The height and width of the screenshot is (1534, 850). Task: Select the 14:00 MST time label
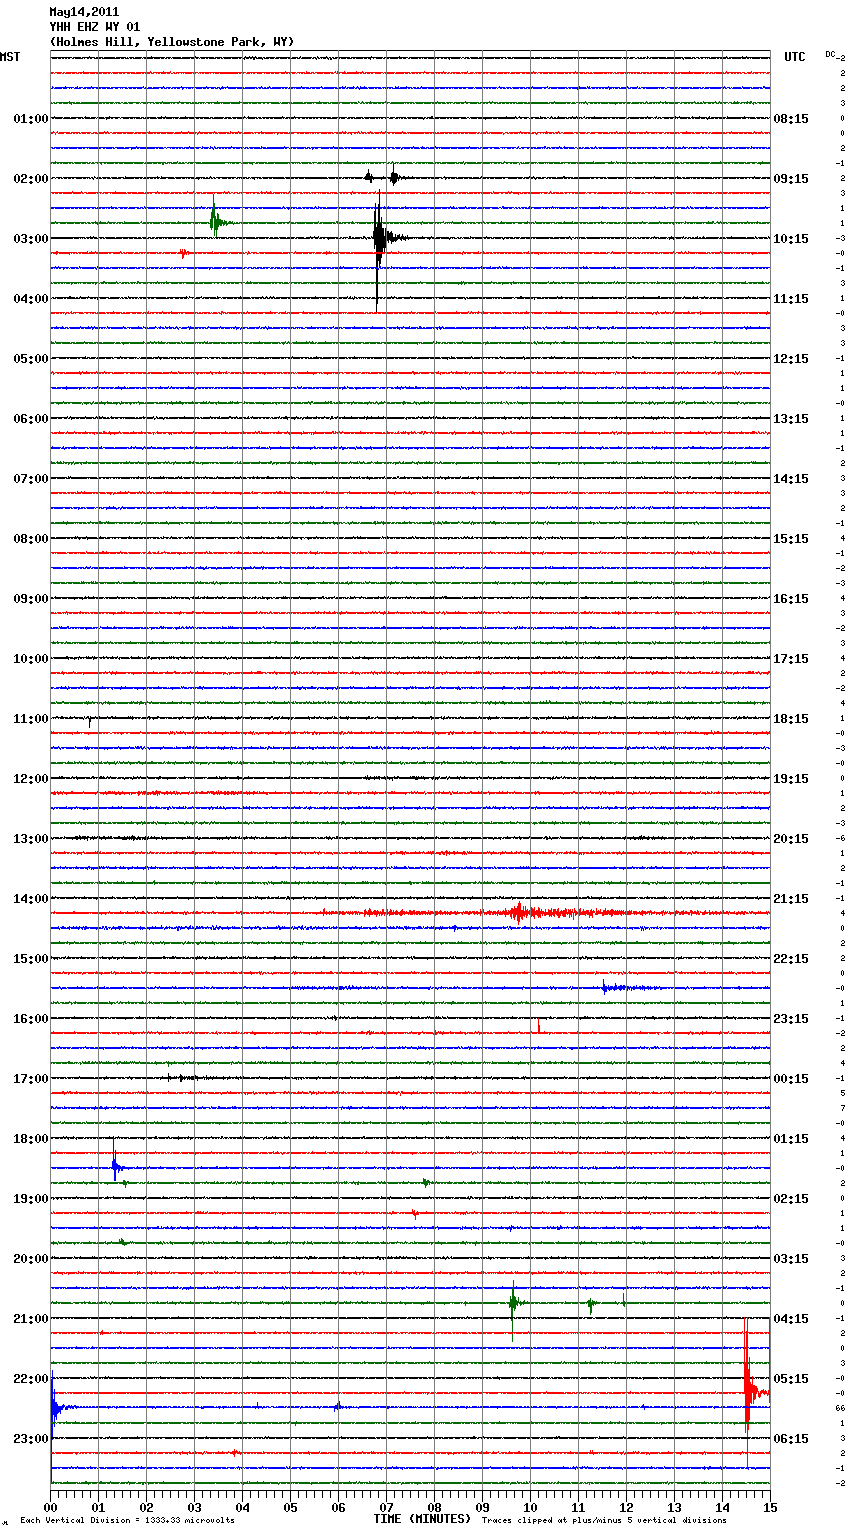point(30,899)
